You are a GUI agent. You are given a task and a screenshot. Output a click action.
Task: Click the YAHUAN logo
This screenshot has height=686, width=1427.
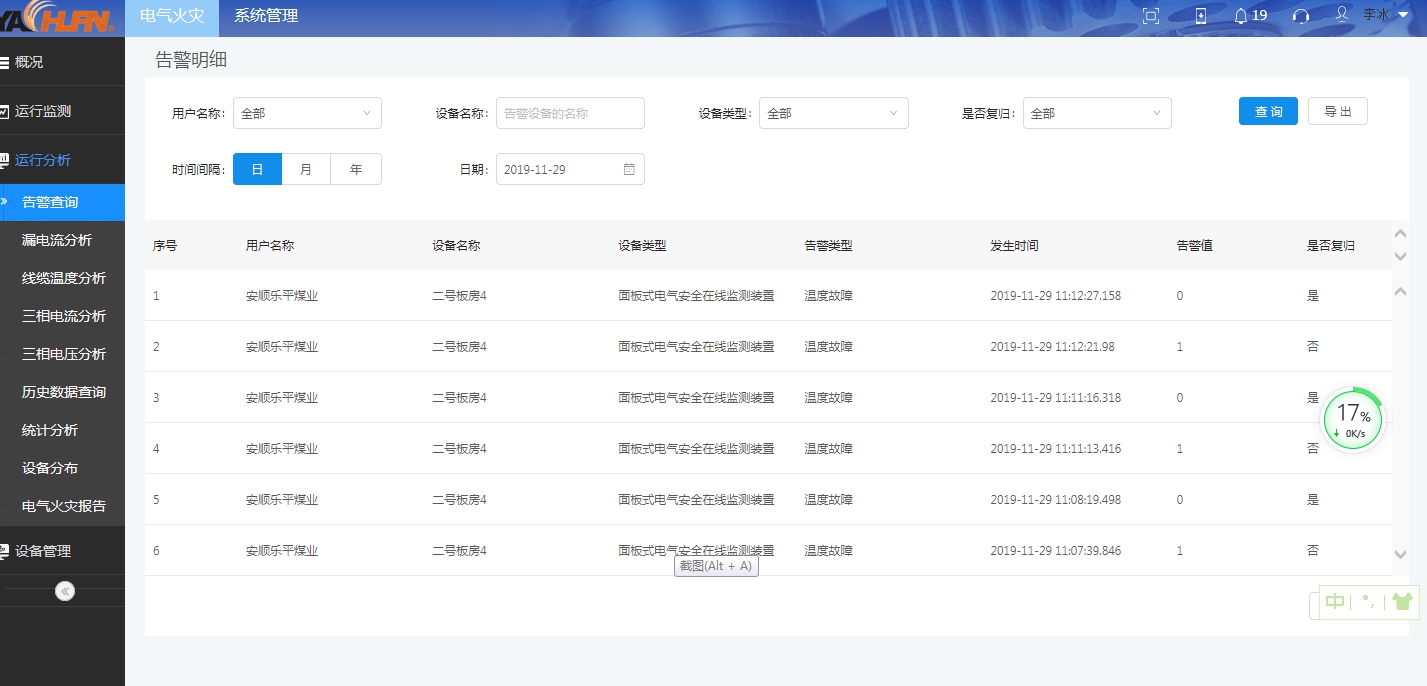57,18
